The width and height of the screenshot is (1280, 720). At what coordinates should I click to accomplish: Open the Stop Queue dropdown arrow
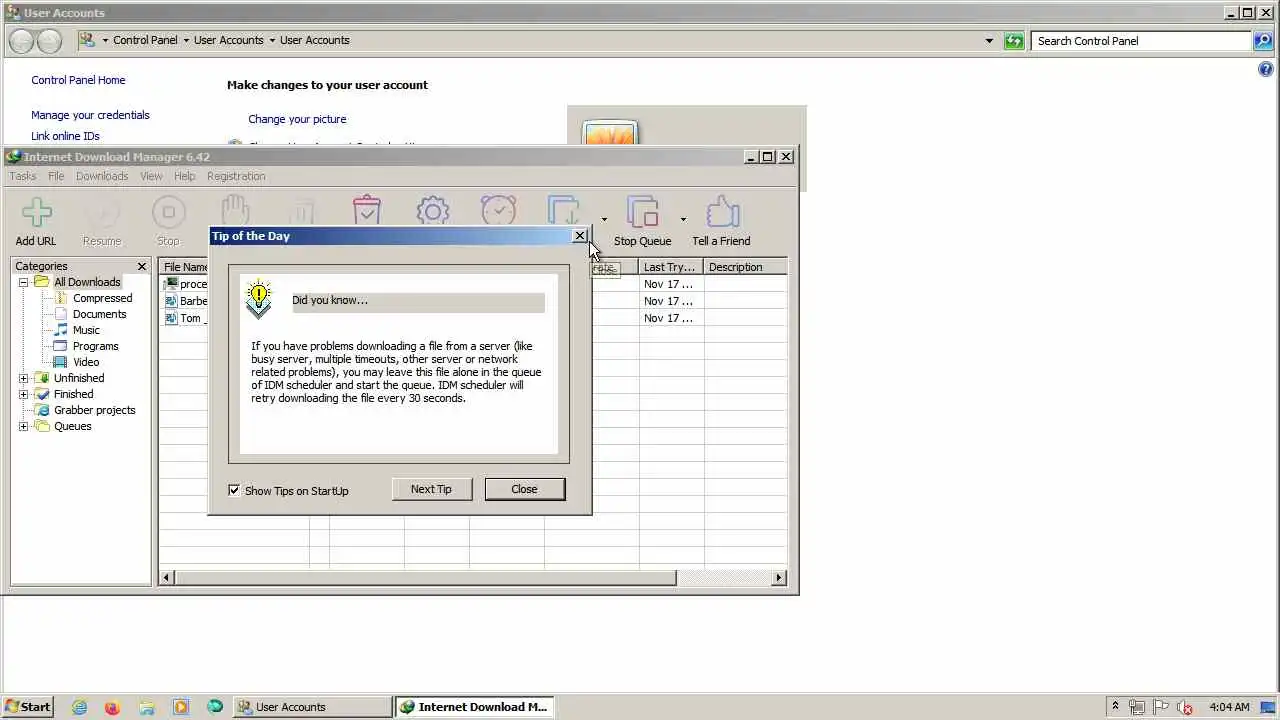click(x=683, y=219)
